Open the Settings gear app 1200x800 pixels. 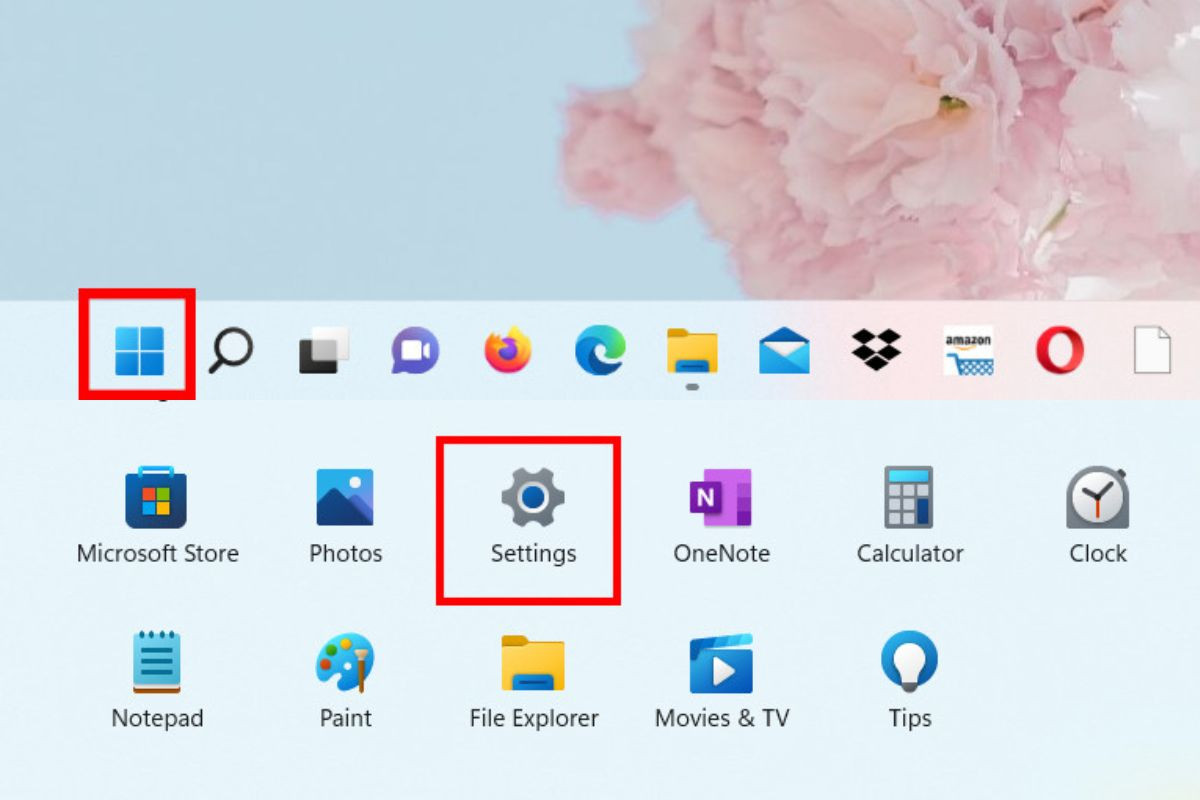533,516
